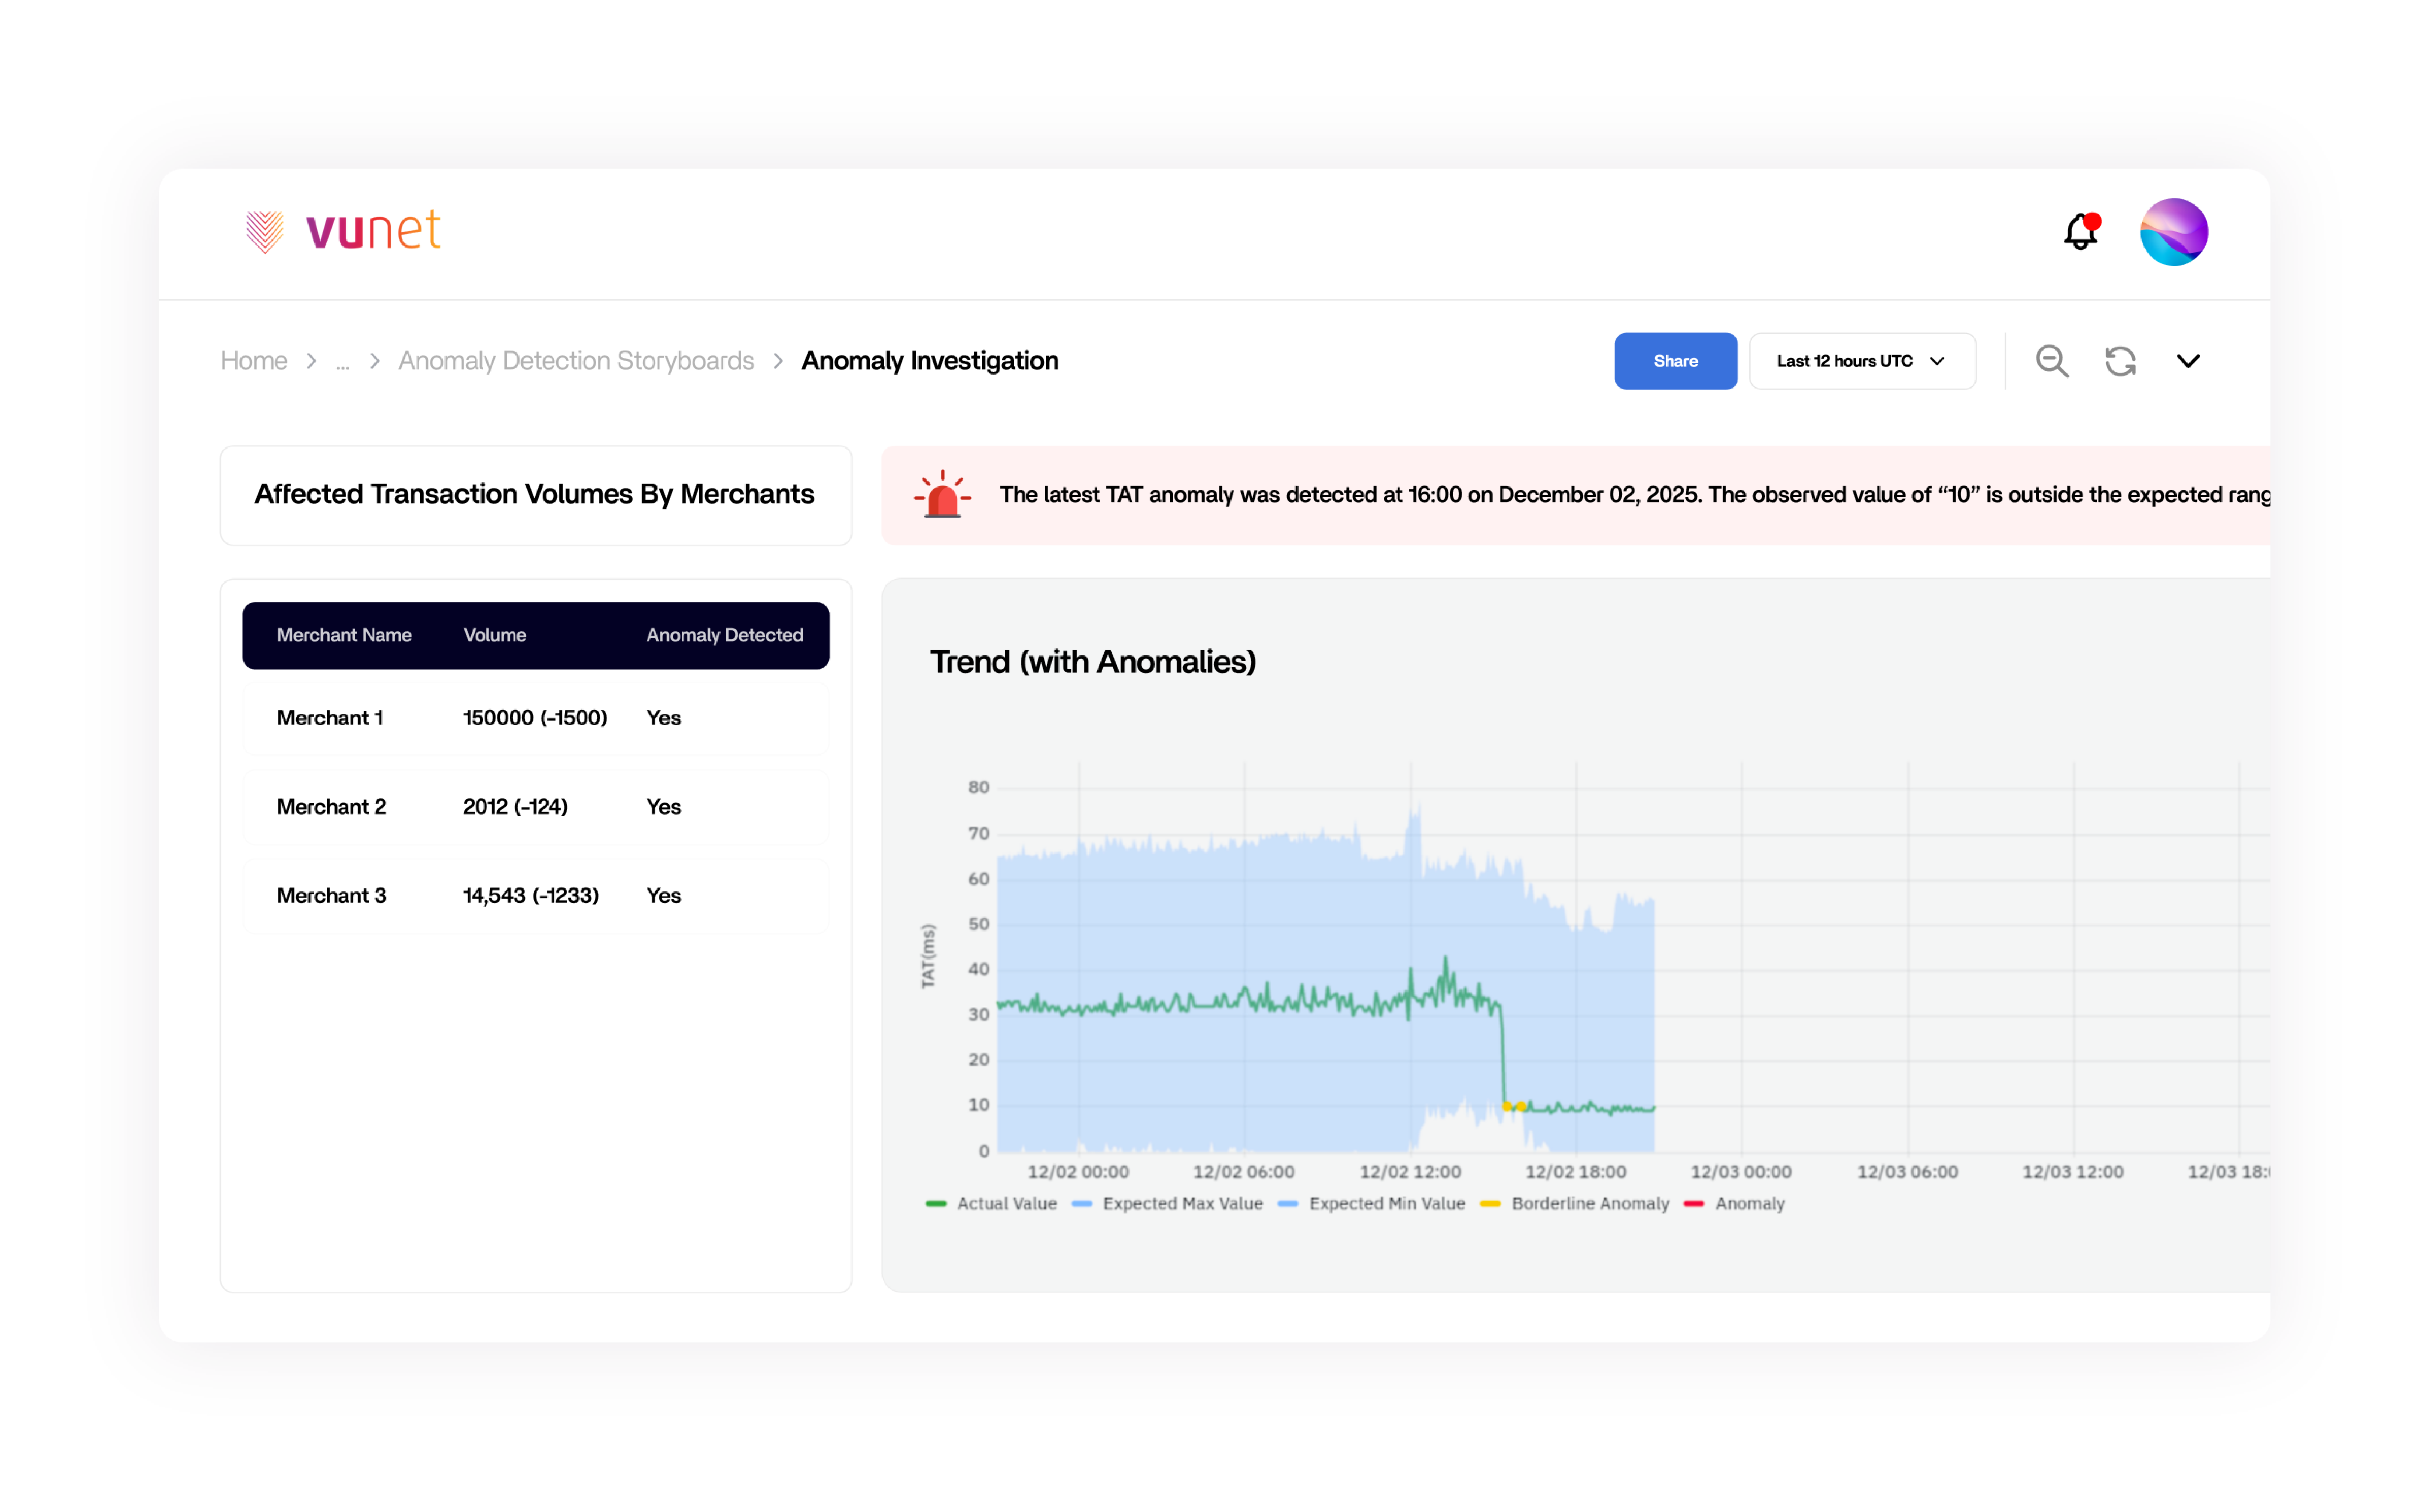Image resolution: width=2430 pixels, height=1512 pixels.
Task: Expand the chevron next to refresh
Action: pyautogui.click(x=2188, y=361)
